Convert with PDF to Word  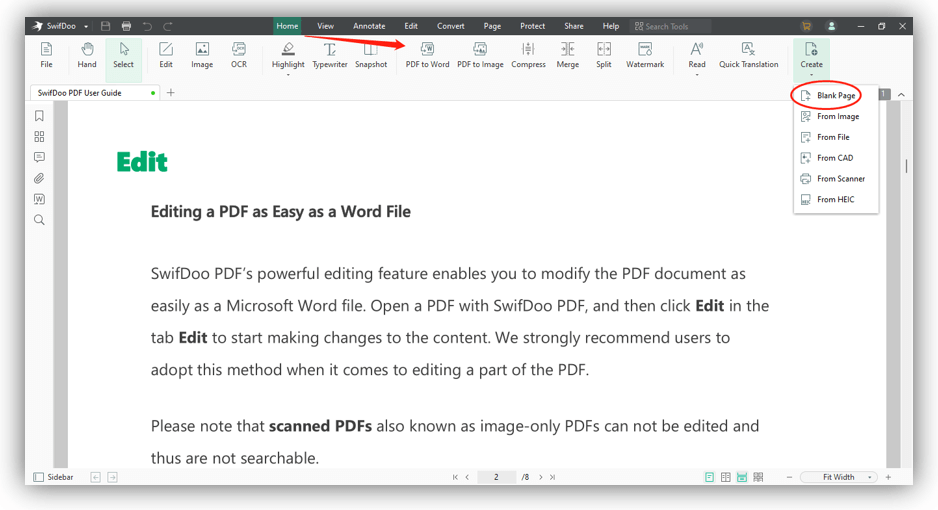(x=427, y=56)
